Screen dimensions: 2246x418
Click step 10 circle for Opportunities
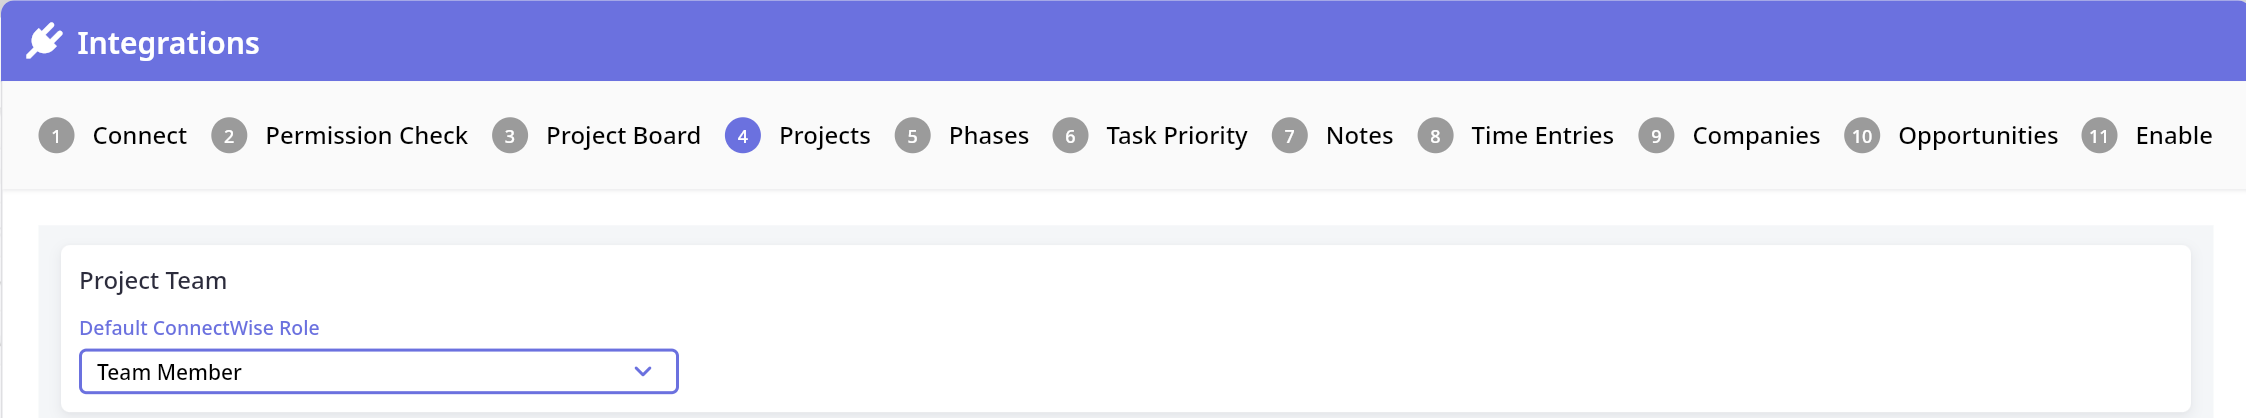(x=1862, y=136)
